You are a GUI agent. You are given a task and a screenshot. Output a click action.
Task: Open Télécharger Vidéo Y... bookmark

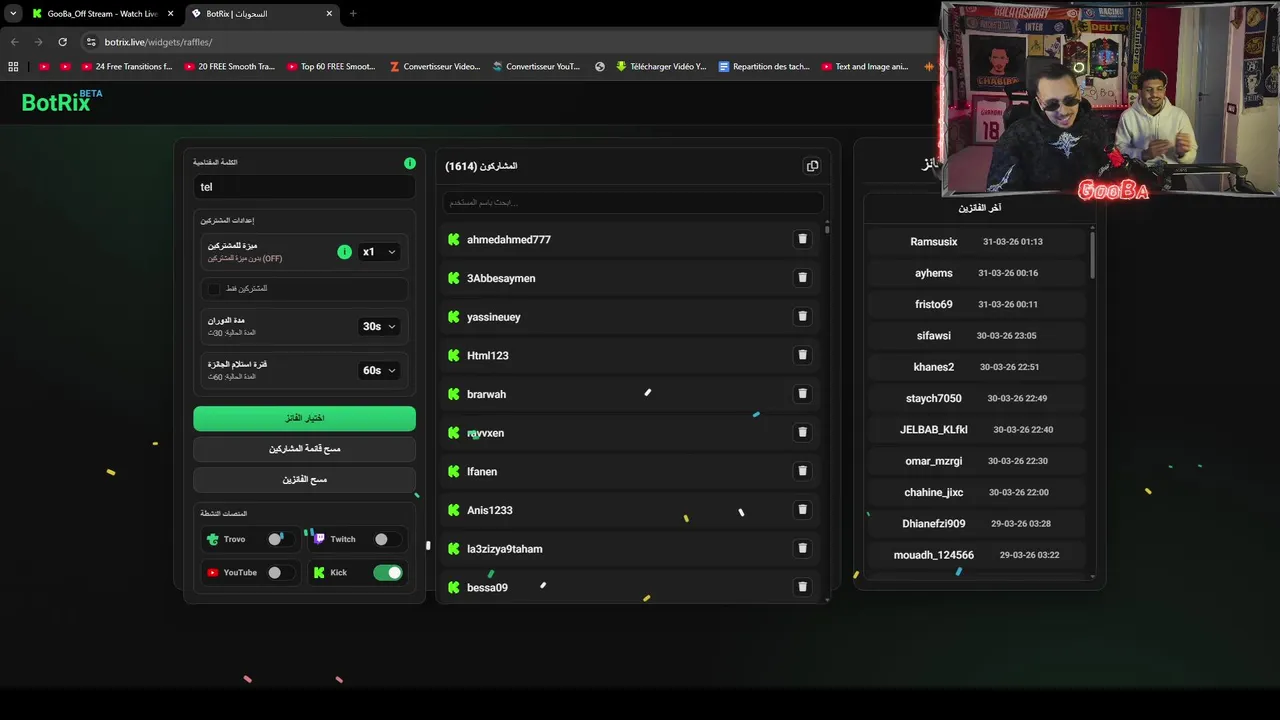click(661, 67)
